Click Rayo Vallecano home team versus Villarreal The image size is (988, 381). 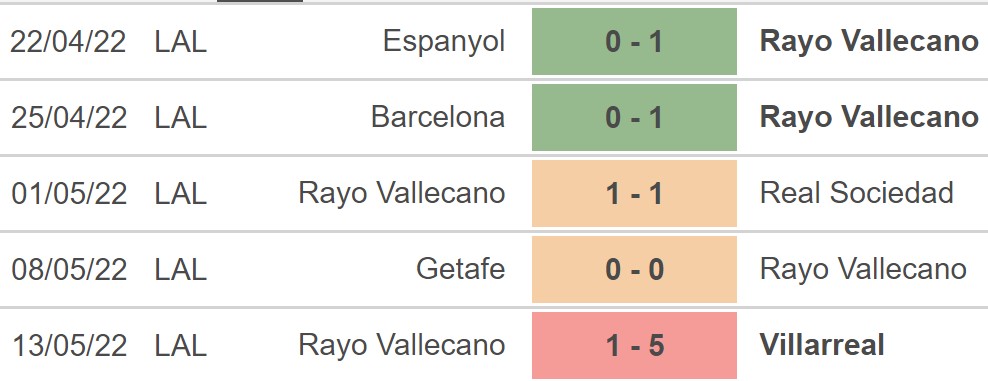[402, 347]
